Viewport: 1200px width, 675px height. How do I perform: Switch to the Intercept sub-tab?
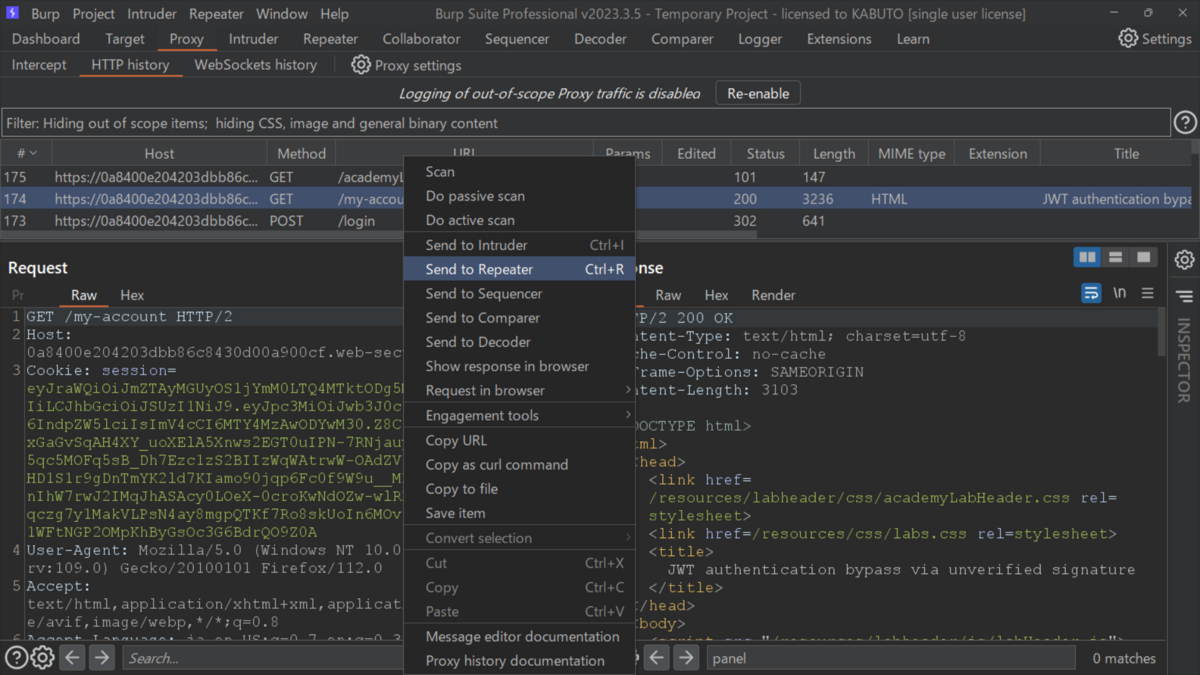click(x=39, y=65)
